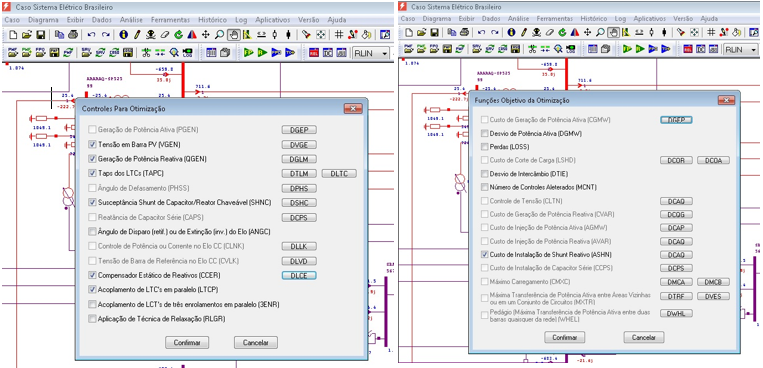Click the grid hash icon in left window's toolbar
The height and width of the screenshot is (368, 763).
pyautogui.click(x=339, y=35)
